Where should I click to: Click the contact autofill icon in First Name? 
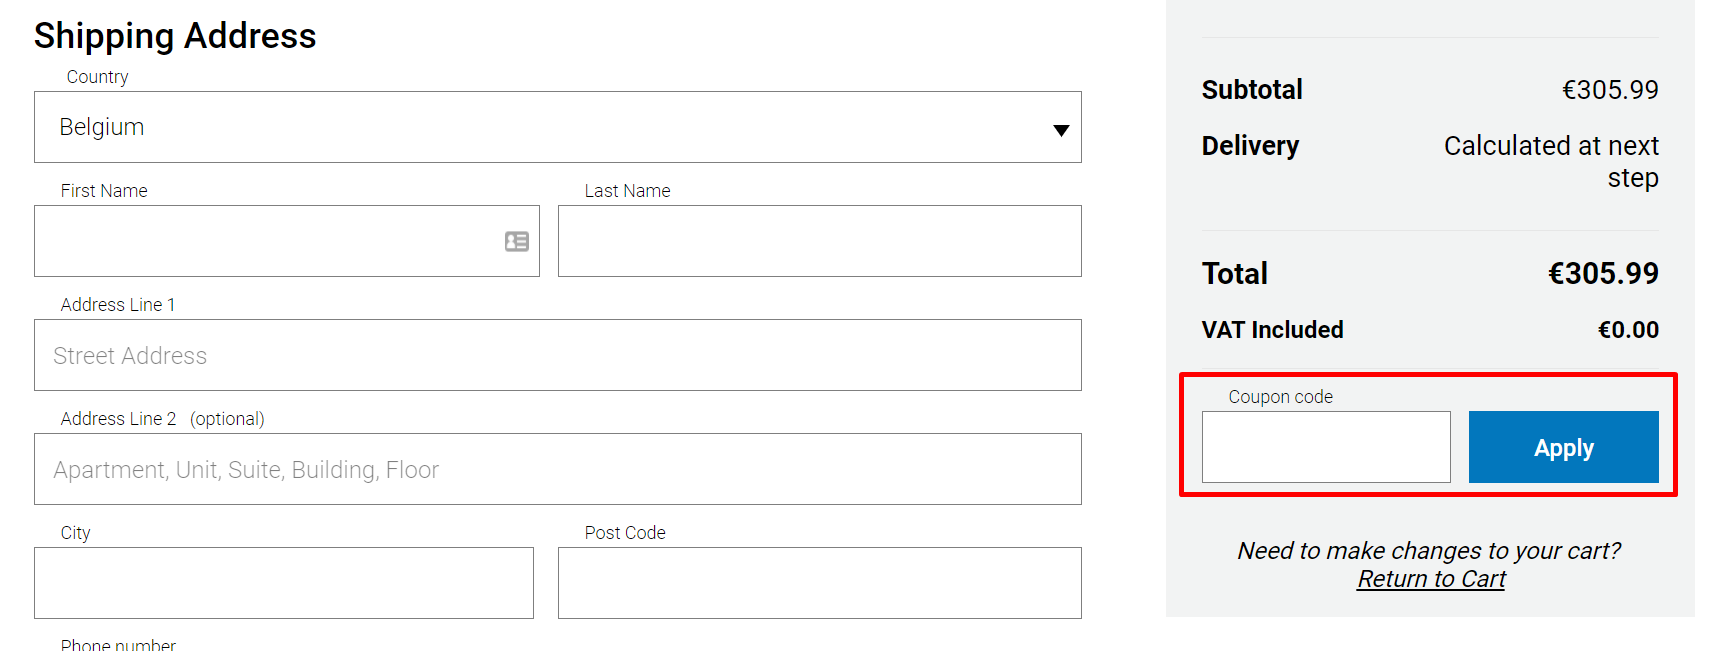tap(517, 241)
